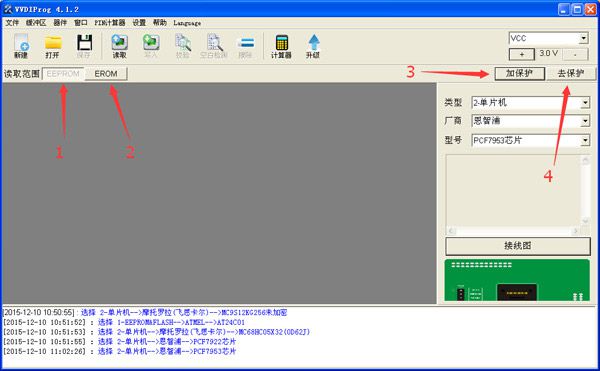Click the 接线图 wiring diagram button

pos(518,246)
